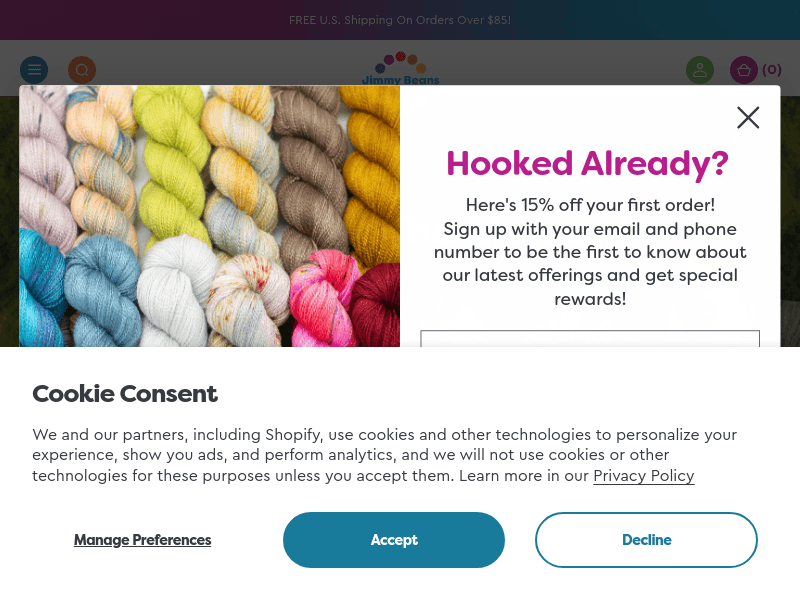Click the Cookie Consent heading
The image size is (800, 600).
[125, 394]
